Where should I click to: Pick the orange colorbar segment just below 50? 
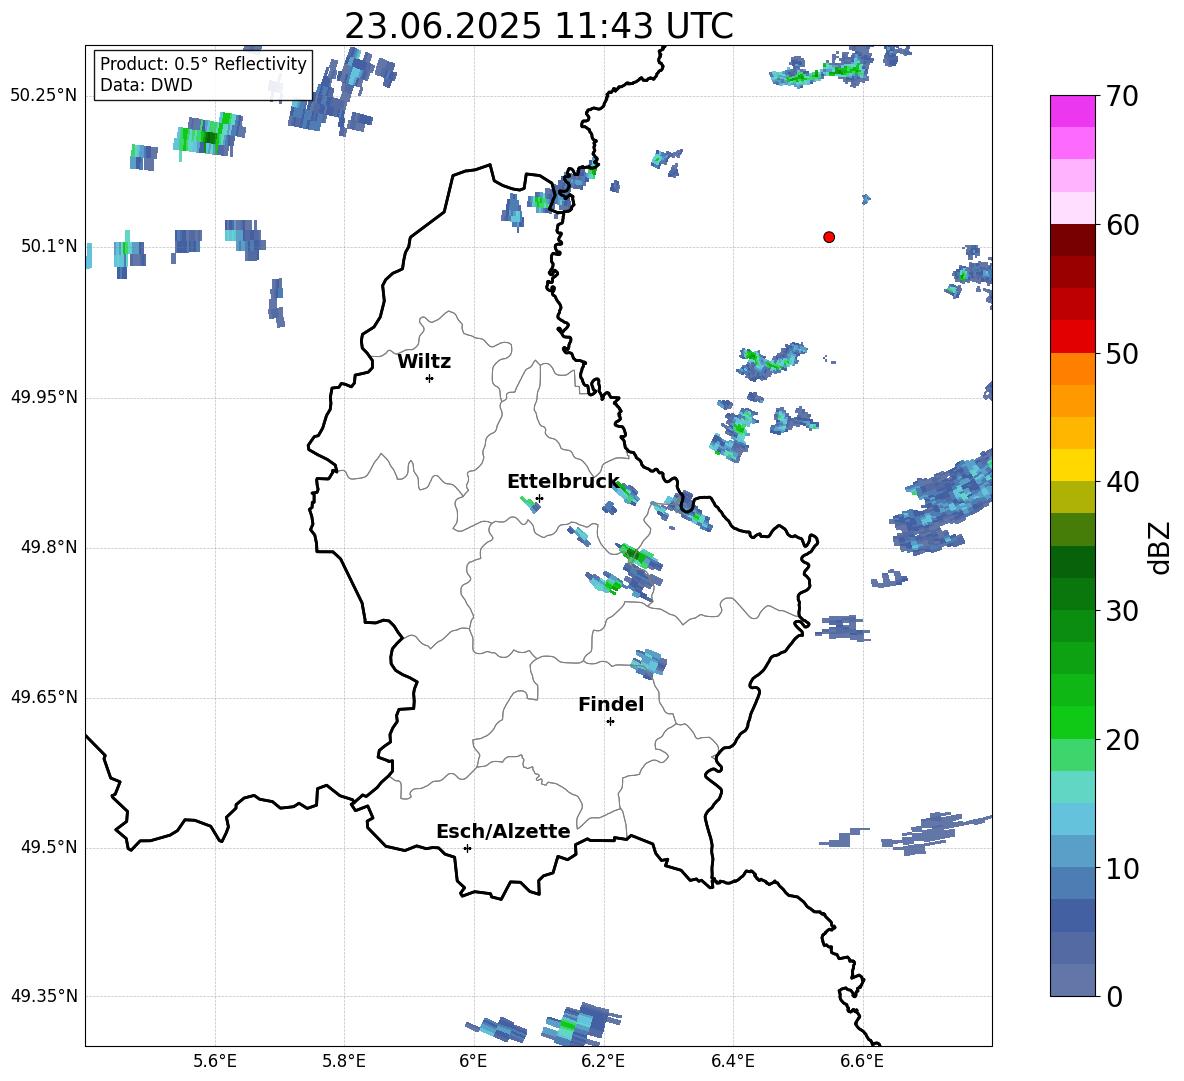click(1072, 369)
